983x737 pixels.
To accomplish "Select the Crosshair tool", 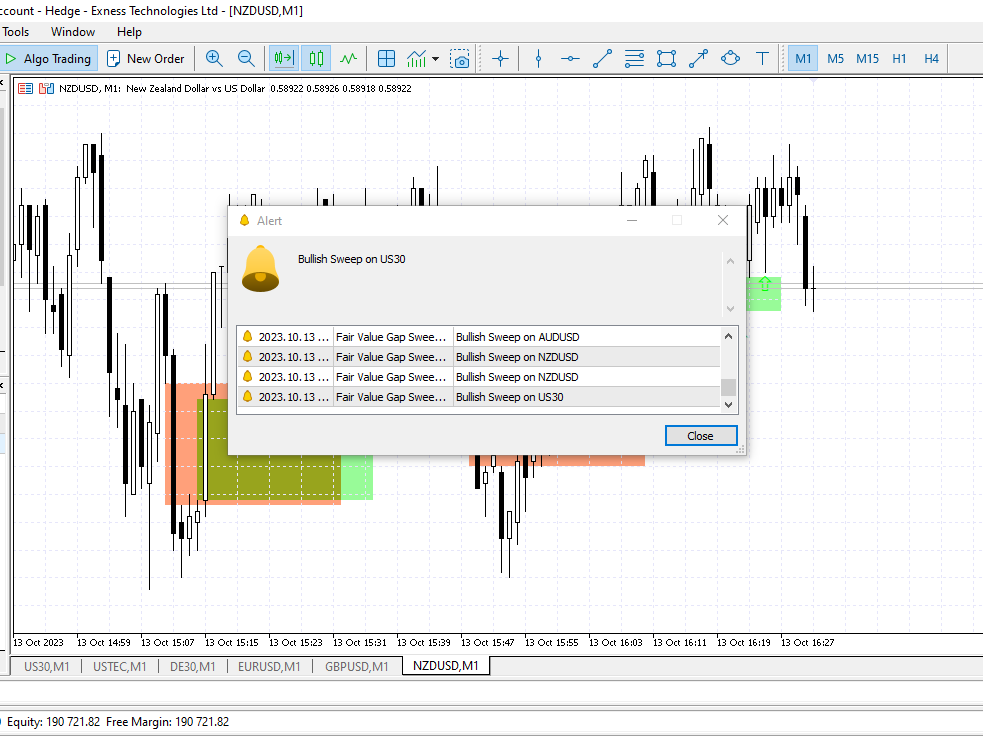I will (499, 58).
